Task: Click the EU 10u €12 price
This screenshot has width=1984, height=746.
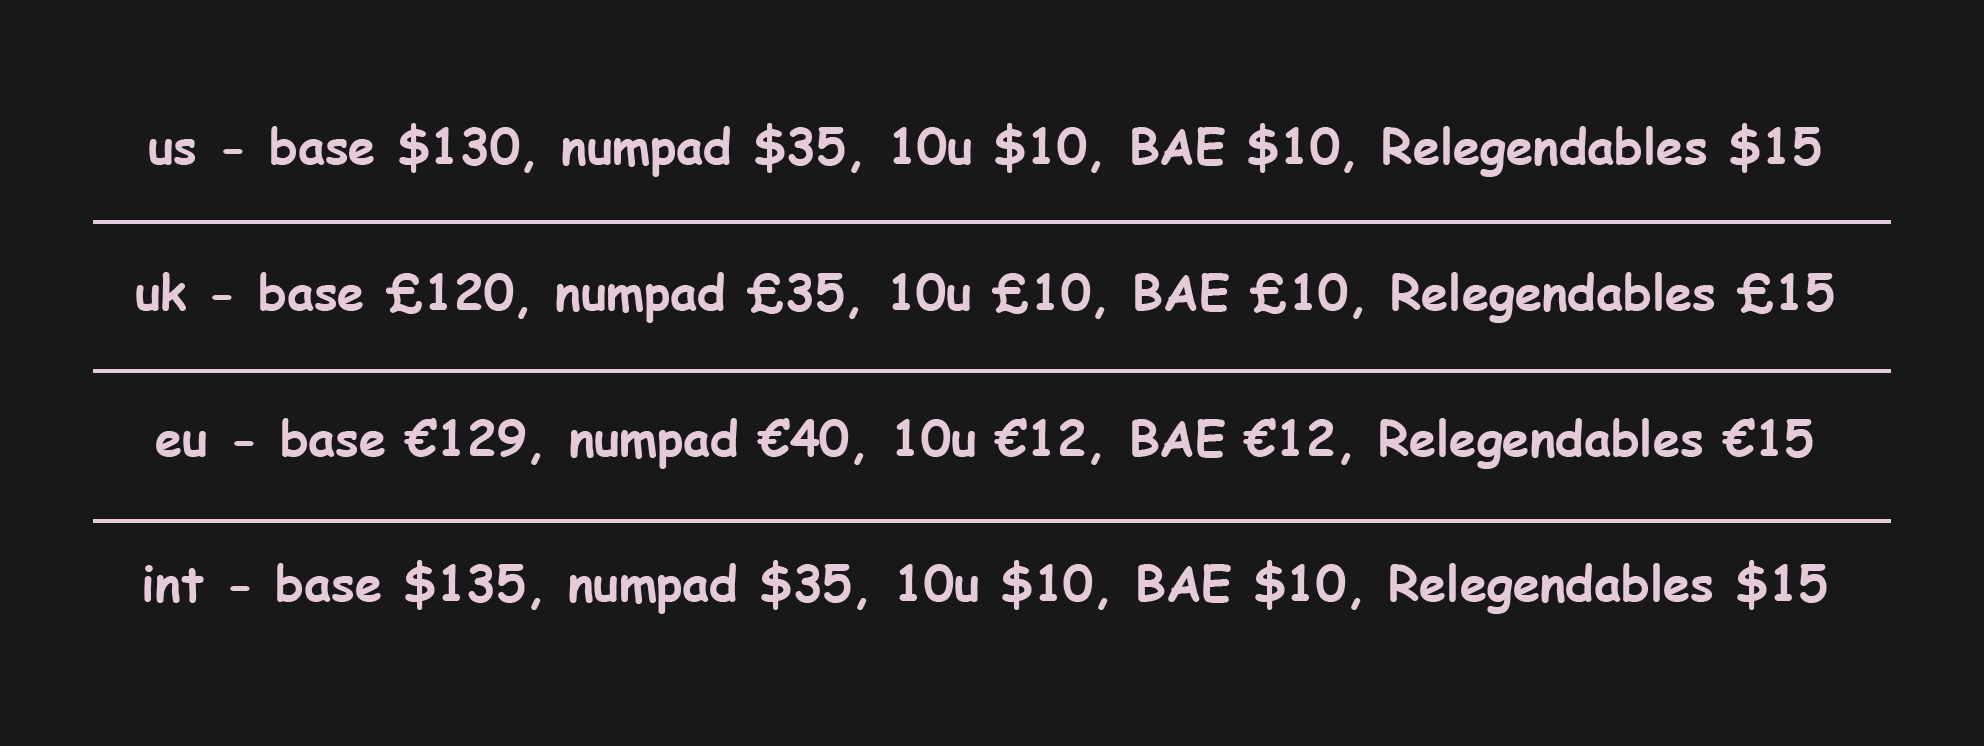Action: tap(1043, 441)
